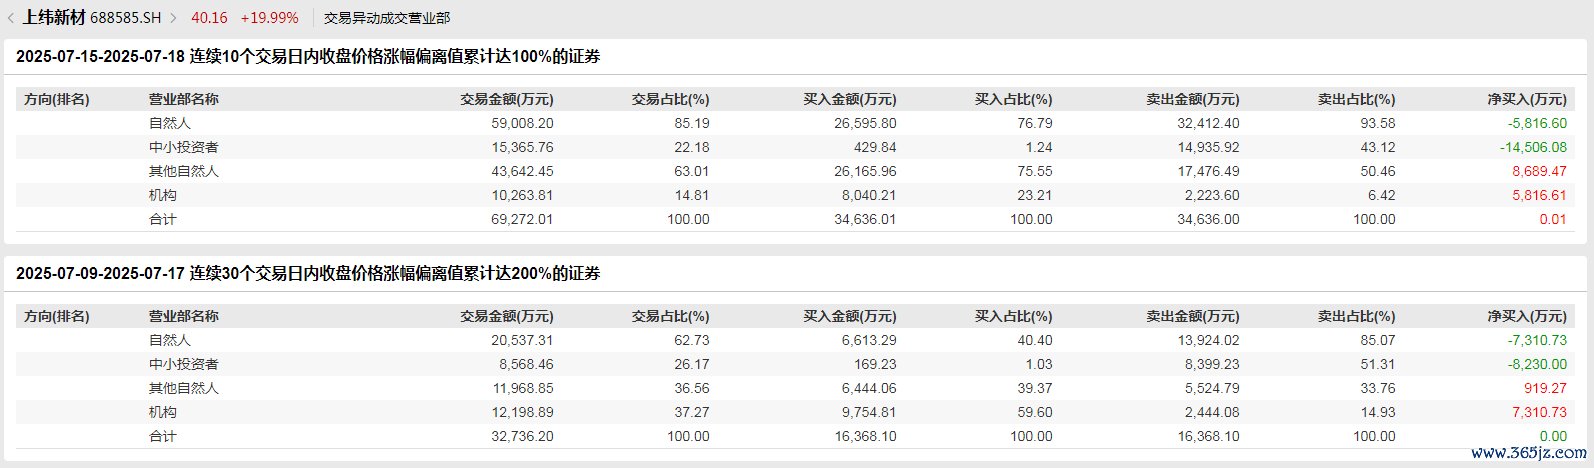Sort first table by 净买入(万元) header

(1526, 99)
